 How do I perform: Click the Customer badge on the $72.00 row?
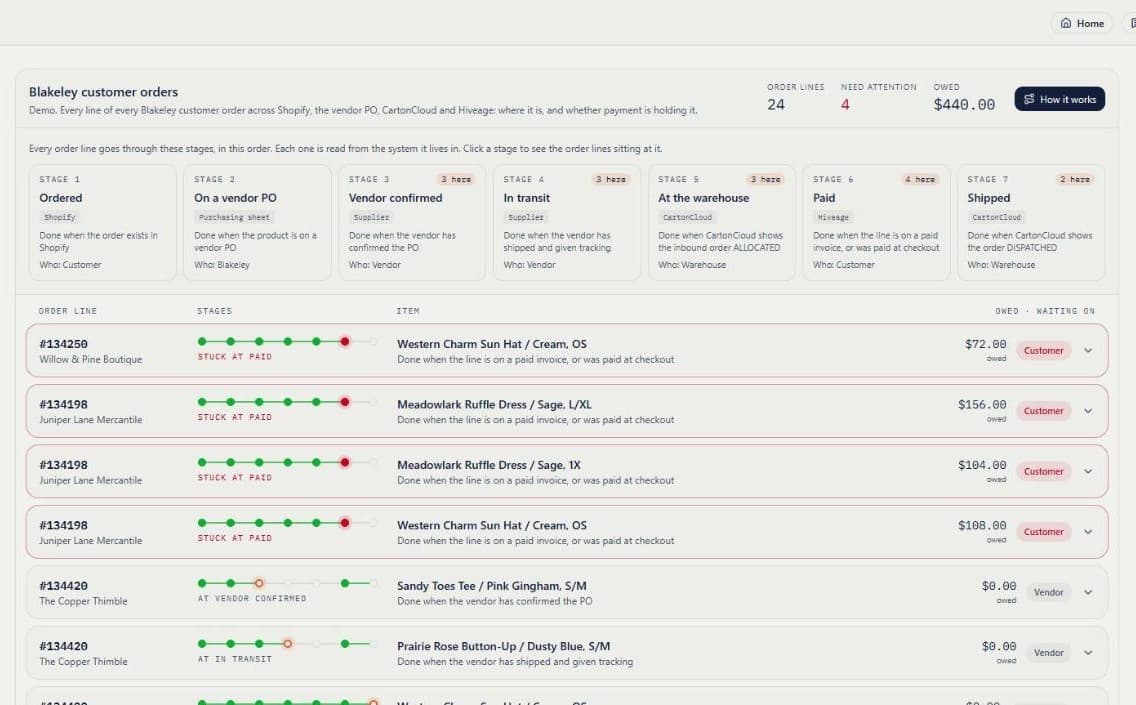point(1043,351)
